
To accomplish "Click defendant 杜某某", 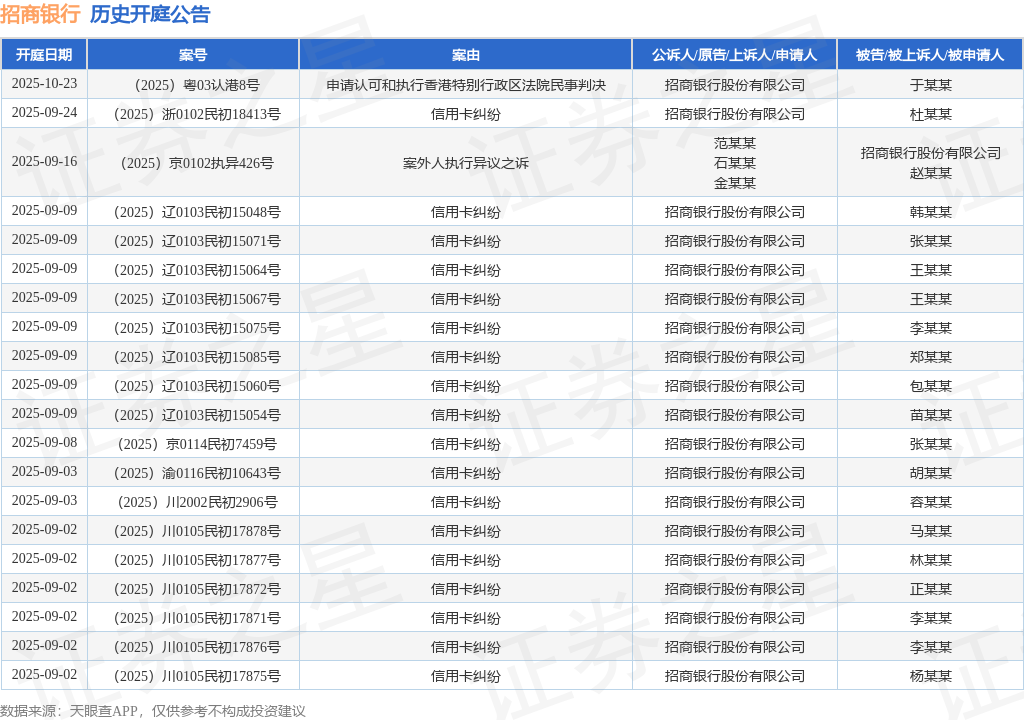I will tap(931, 114).
